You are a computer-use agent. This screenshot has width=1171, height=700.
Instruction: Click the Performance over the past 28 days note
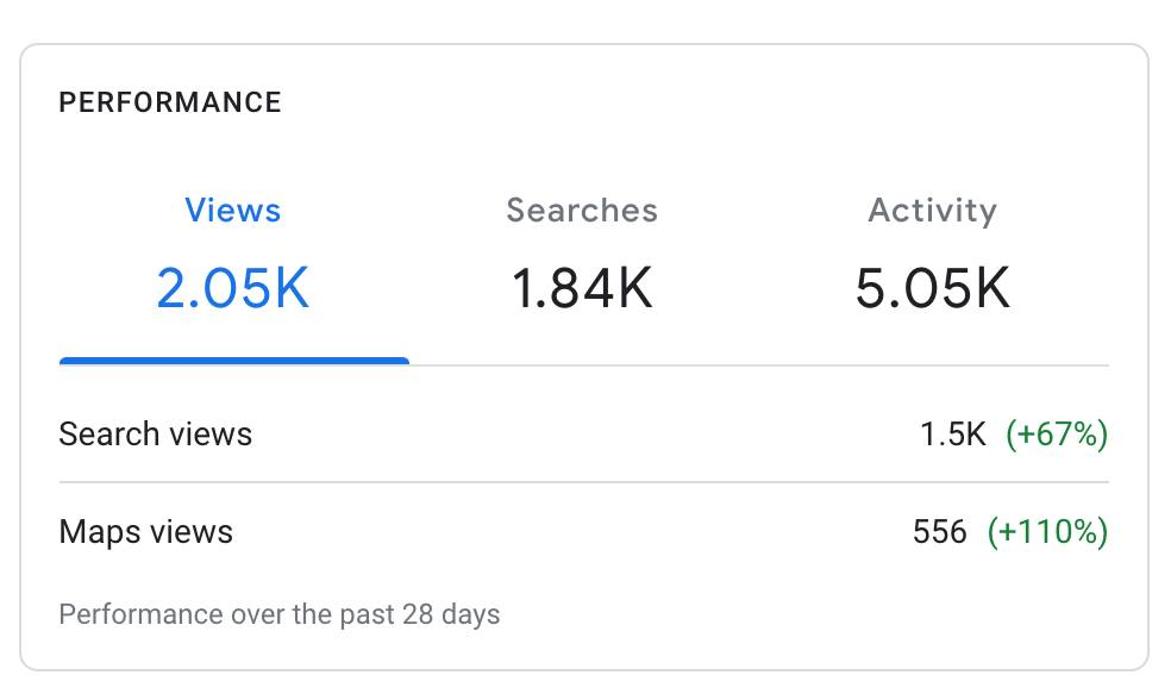(x=279, y=613)
